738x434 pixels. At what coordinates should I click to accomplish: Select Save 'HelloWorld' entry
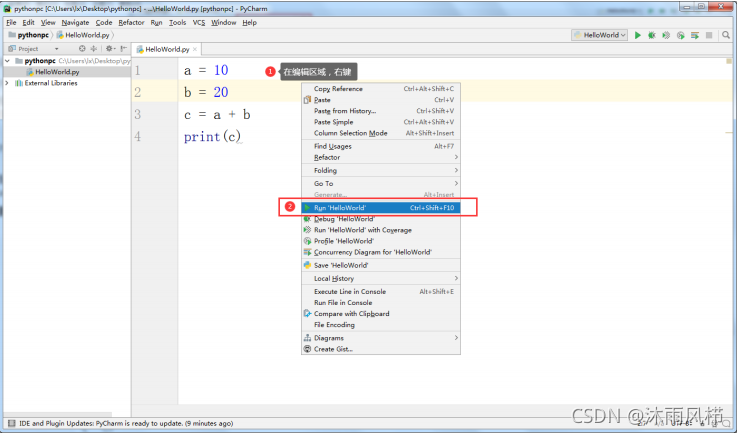(381, 265)
